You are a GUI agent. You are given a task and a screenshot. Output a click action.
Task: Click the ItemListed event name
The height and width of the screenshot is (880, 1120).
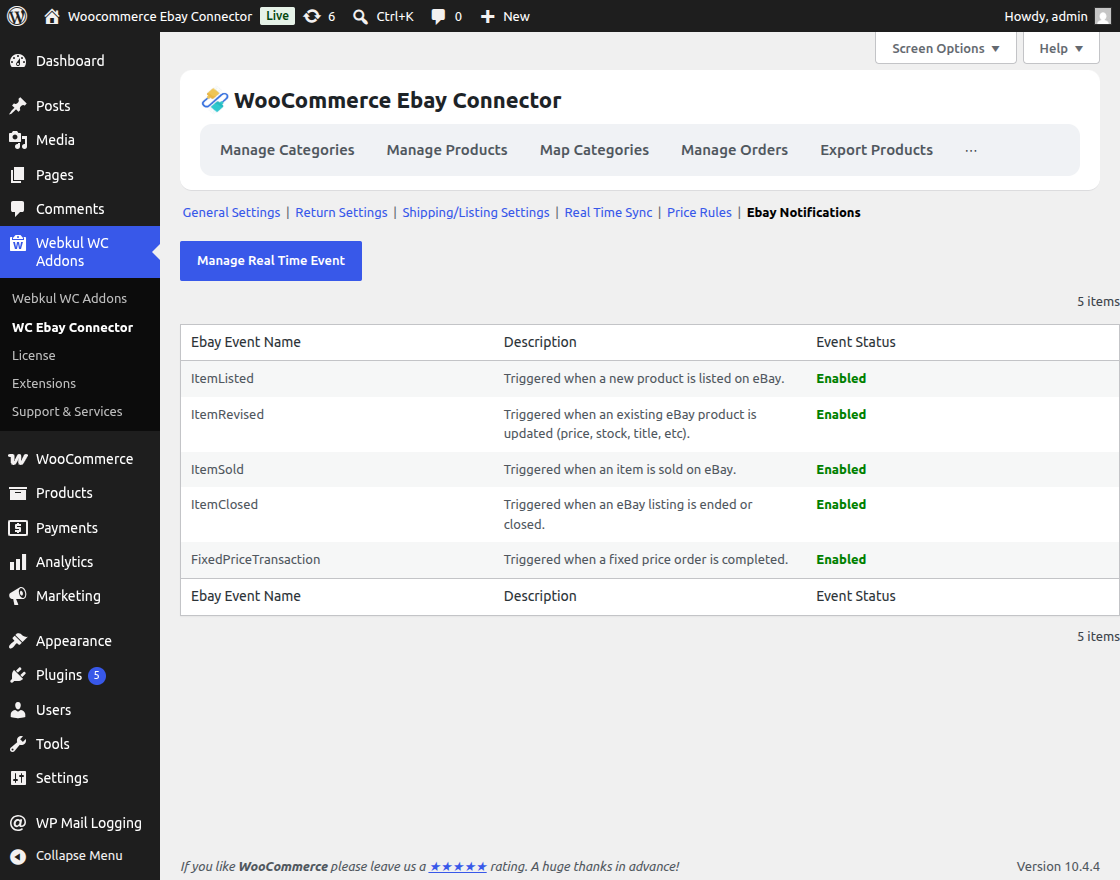pos(222,379)
